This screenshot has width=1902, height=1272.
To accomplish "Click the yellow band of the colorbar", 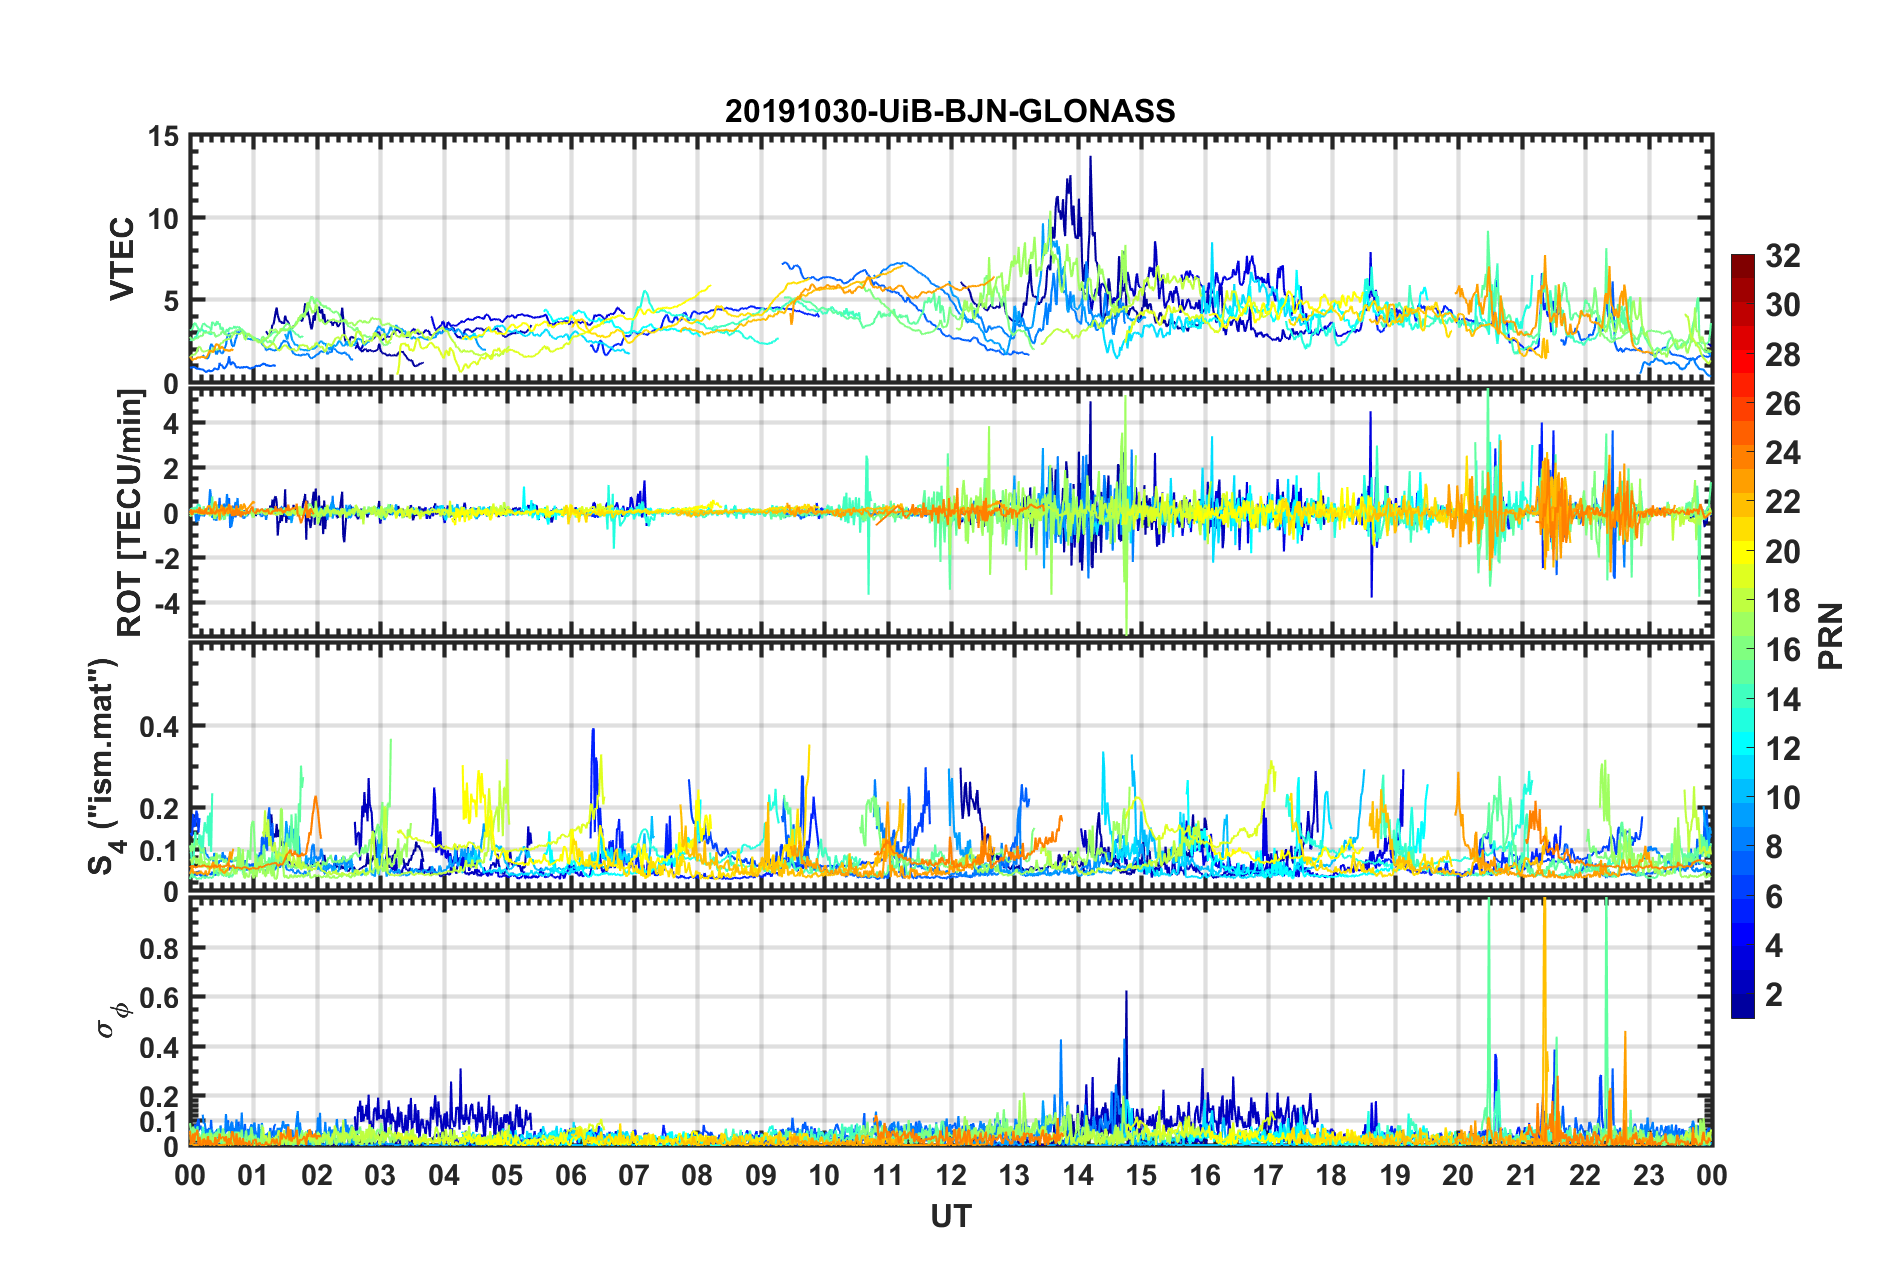I will 1743,552.
